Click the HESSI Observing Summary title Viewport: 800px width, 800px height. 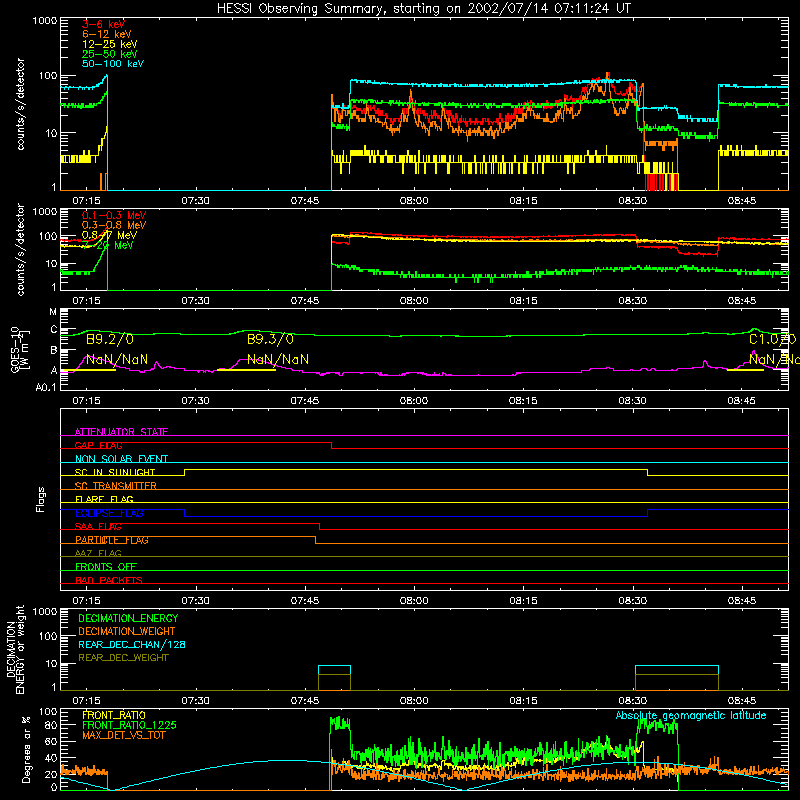(424, 9)
